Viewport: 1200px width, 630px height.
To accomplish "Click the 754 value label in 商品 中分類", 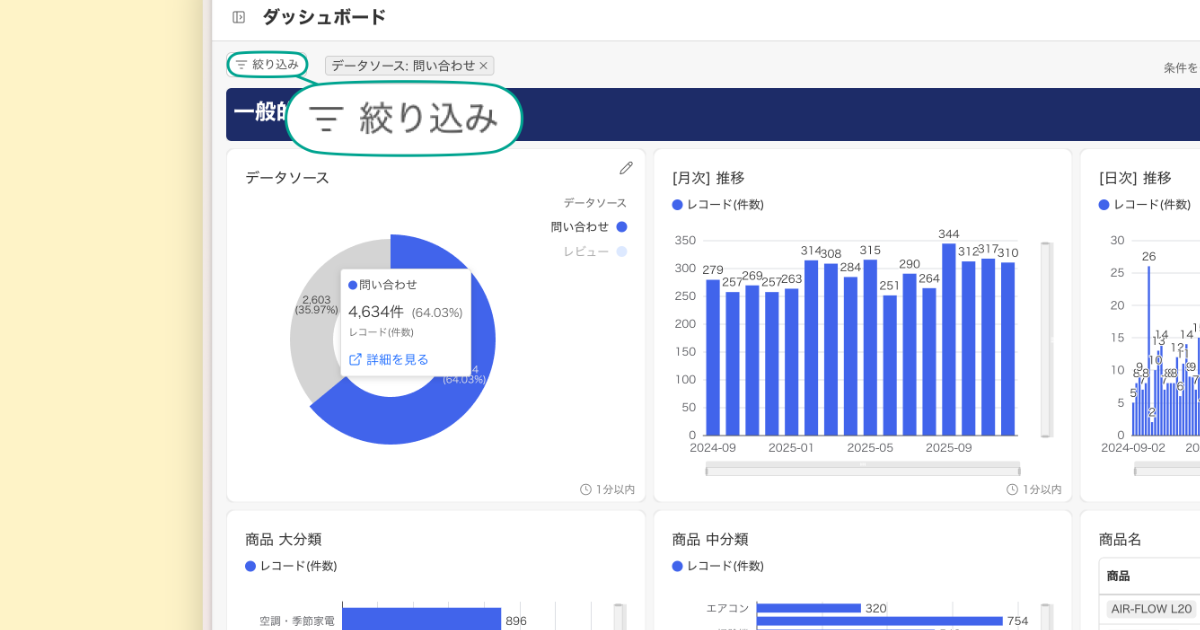I will (1016, 621).
